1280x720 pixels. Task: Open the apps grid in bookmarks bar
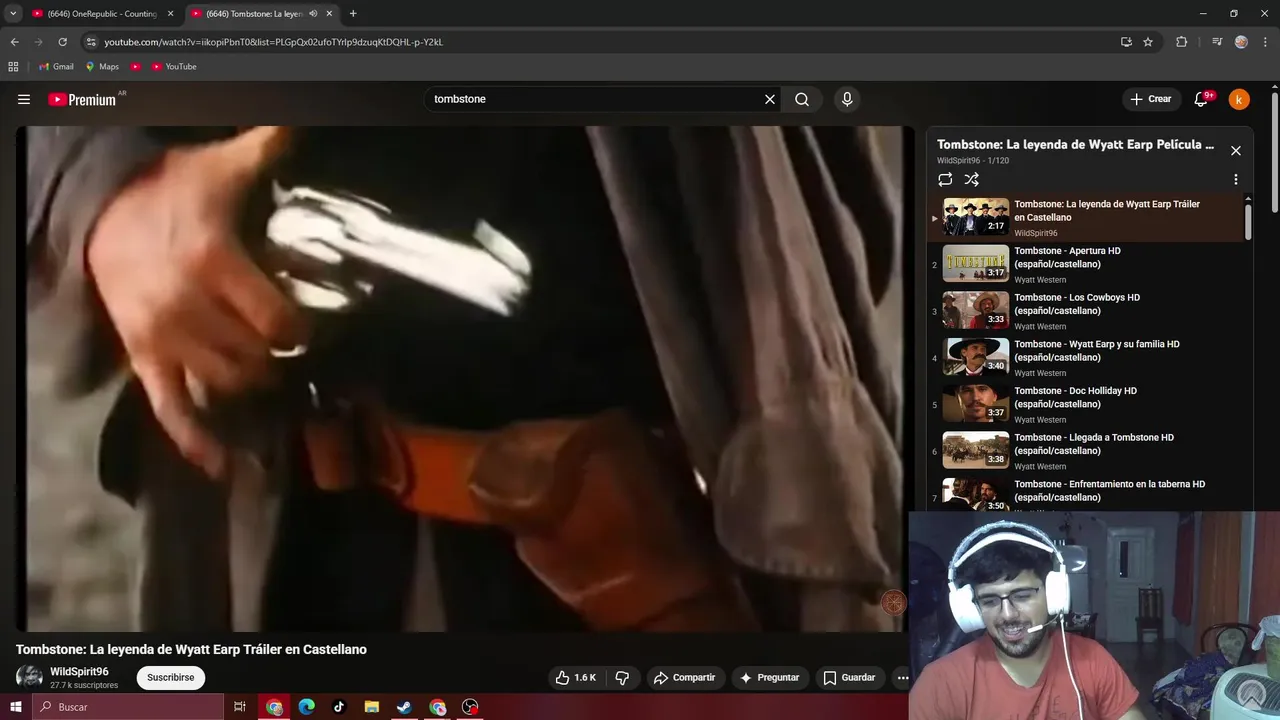[13, 67]
